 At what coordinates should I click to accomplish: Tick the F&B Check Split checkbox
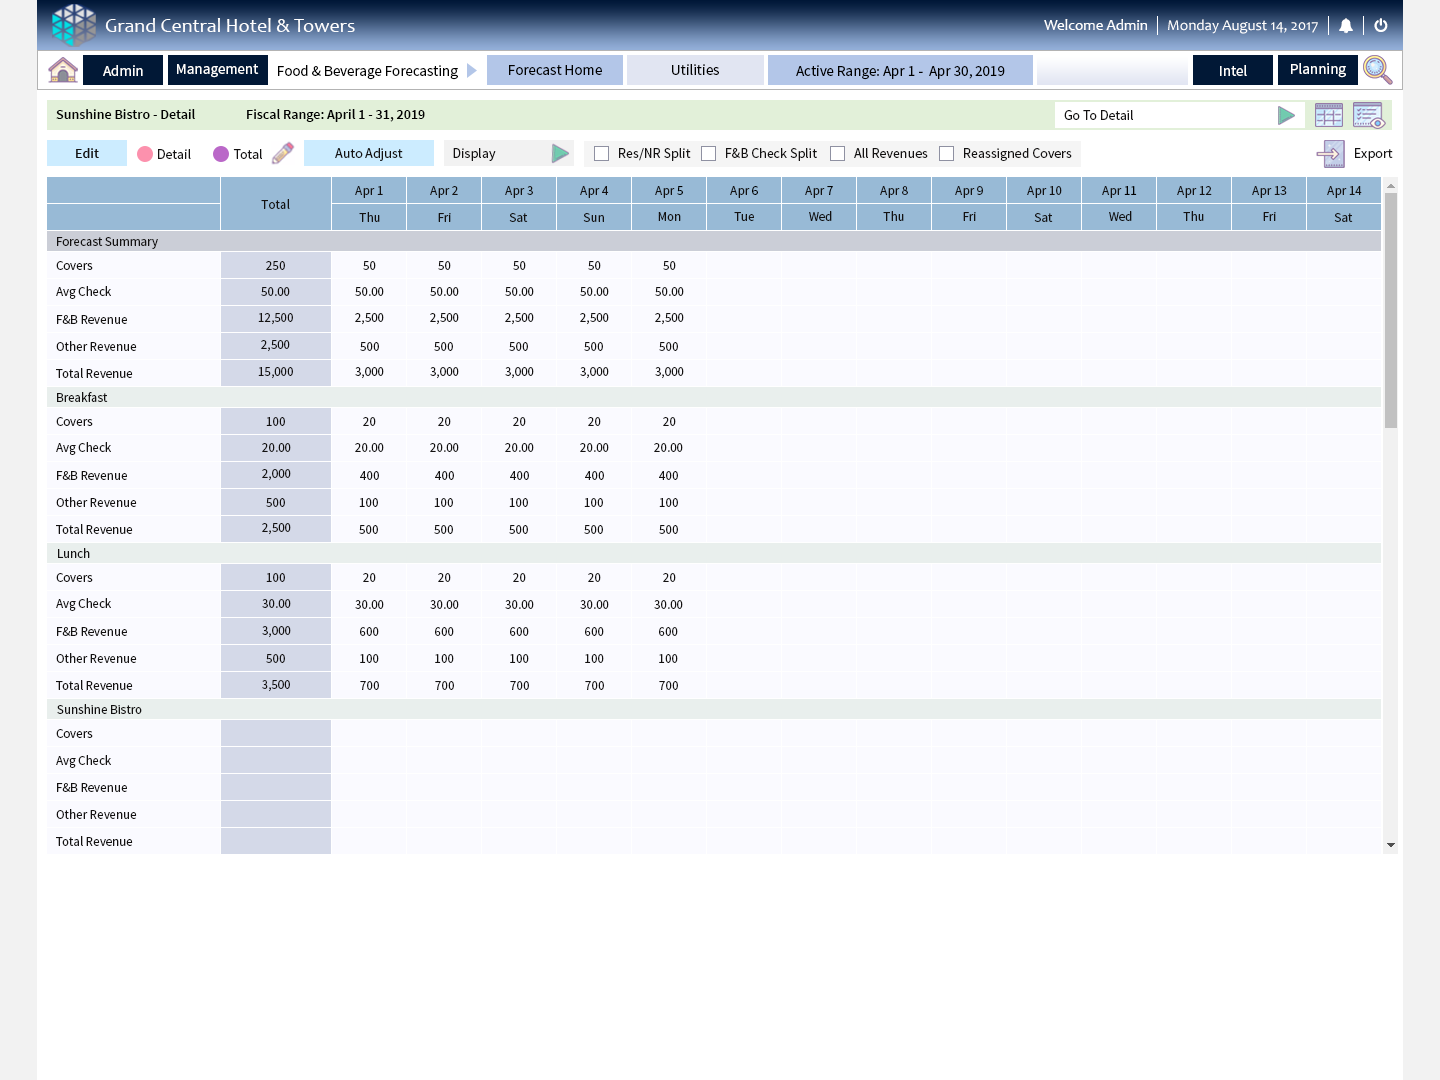[709, 154]
